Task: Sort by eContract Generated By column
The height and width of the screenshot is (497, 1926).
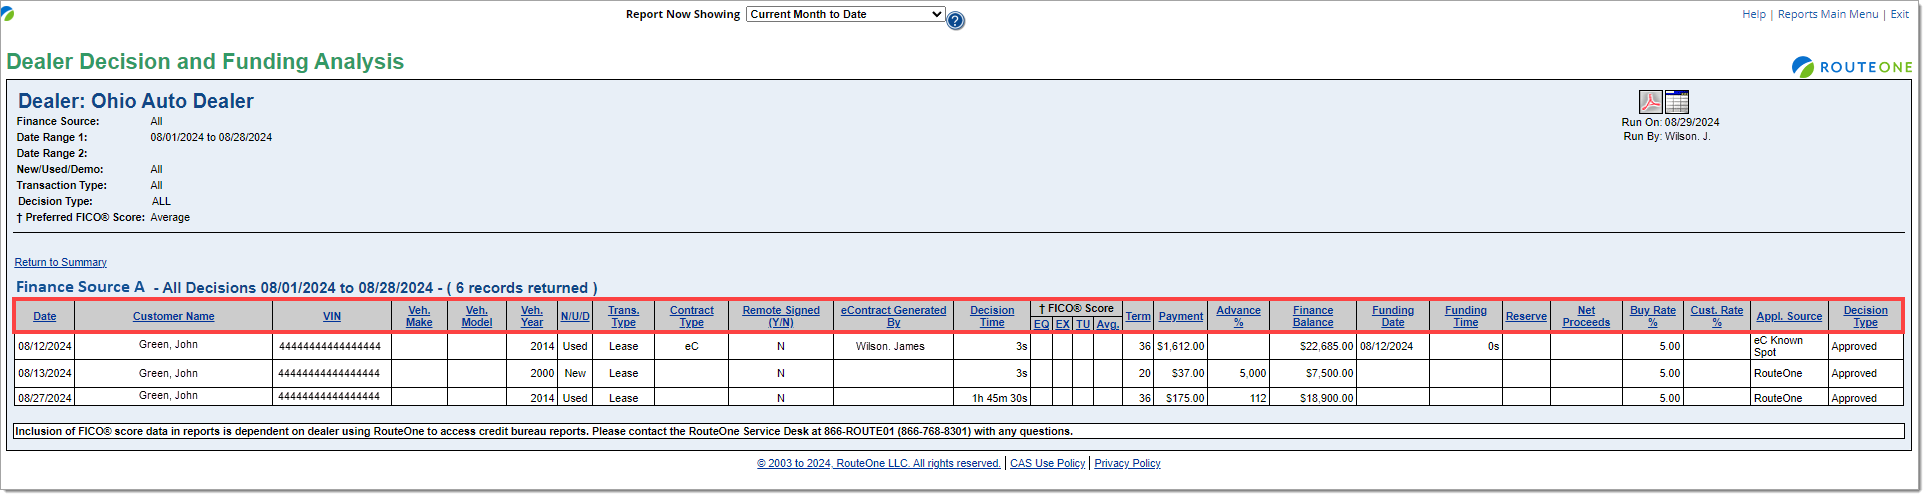Action: pyautogui.click(x=893, y=316)
